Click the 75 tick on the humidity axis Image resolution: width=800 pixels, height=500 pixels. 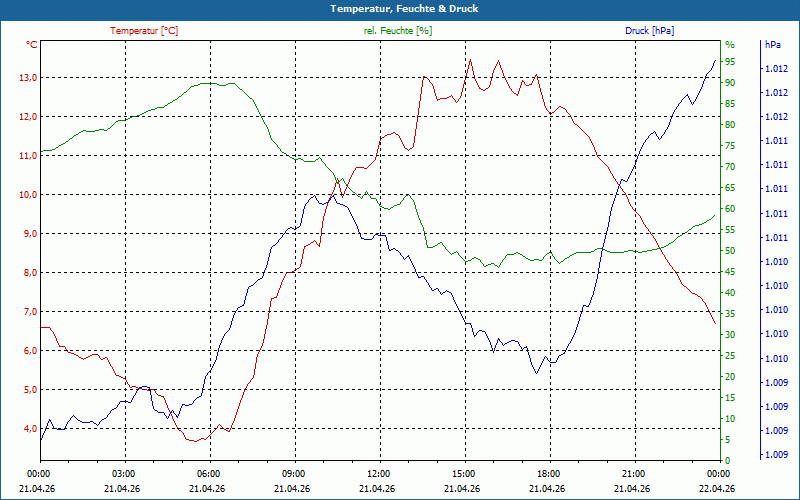click(x=730, y=146)
